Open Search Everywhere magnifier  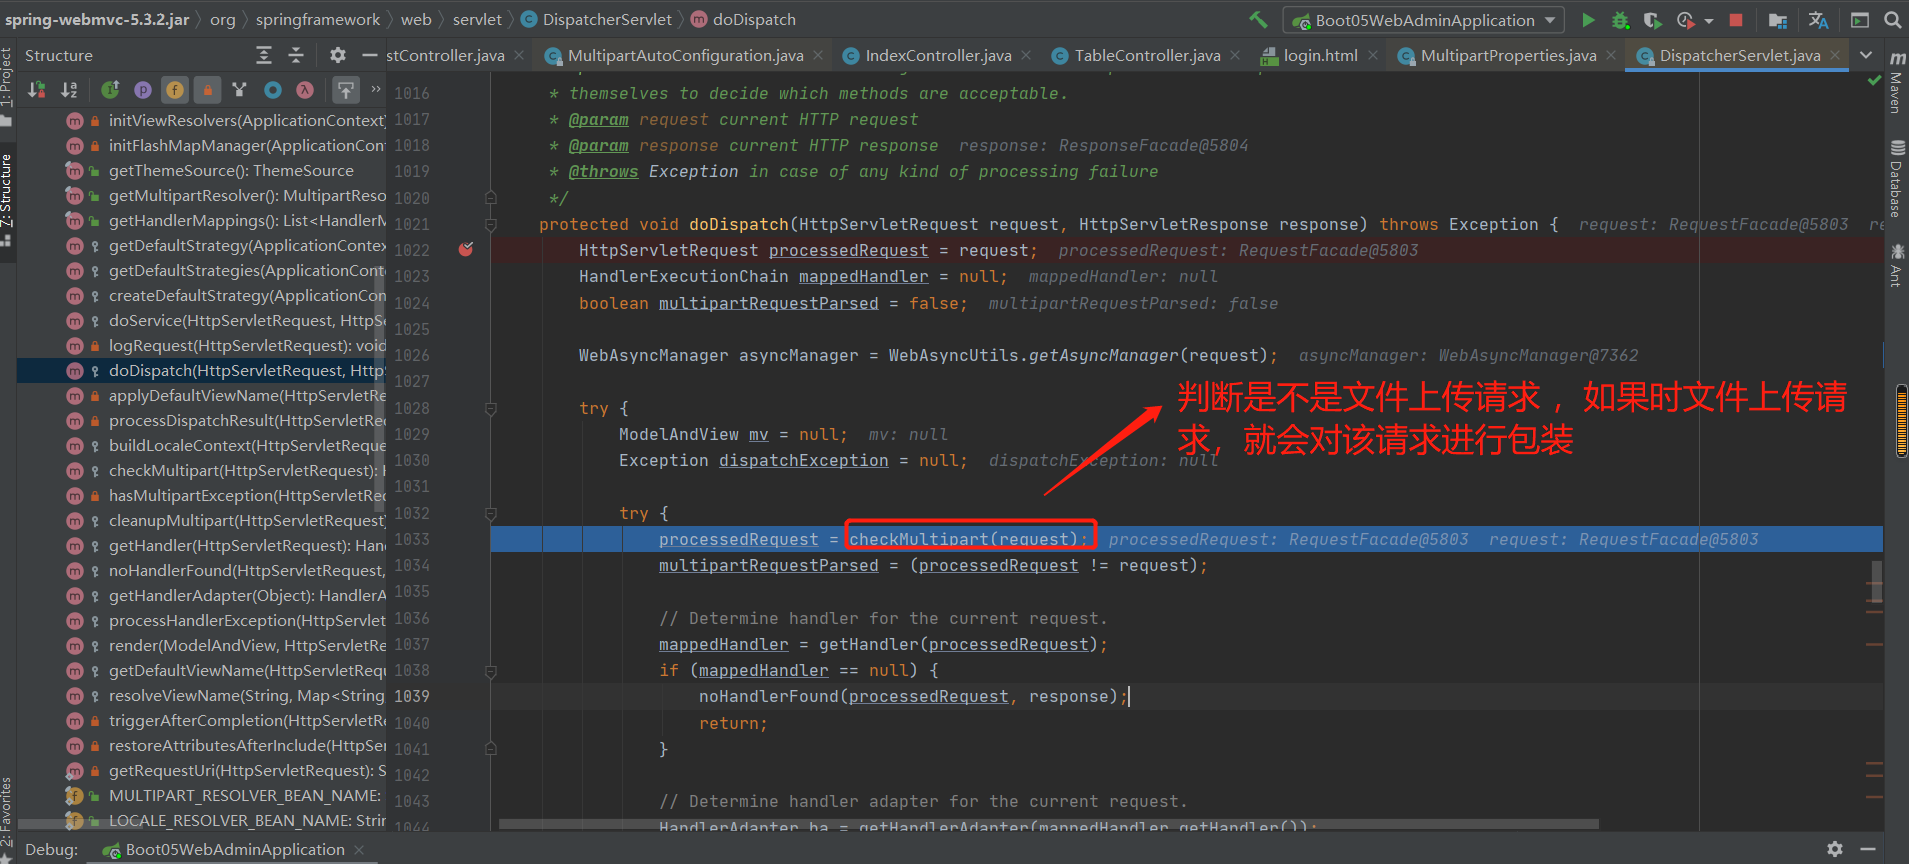pos(1893,20)
